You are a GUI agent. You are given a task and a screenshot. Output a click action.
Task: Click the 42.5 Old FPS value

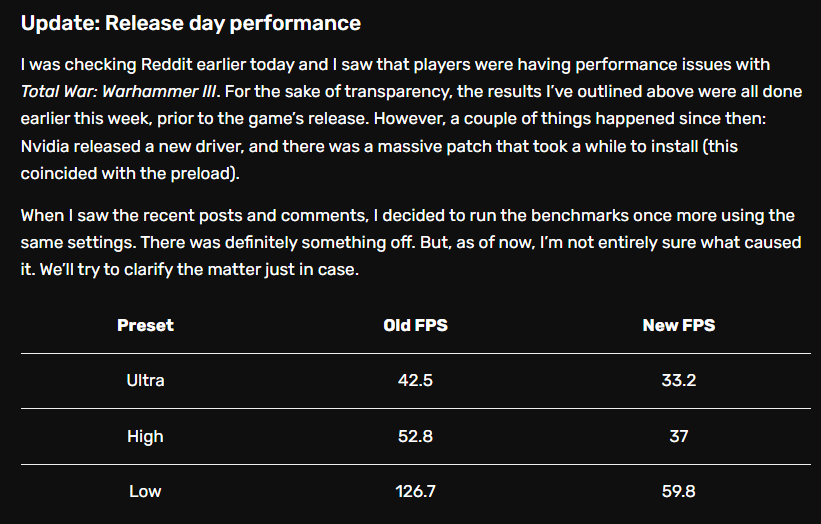pyautogui.click(x=415, y=380)
